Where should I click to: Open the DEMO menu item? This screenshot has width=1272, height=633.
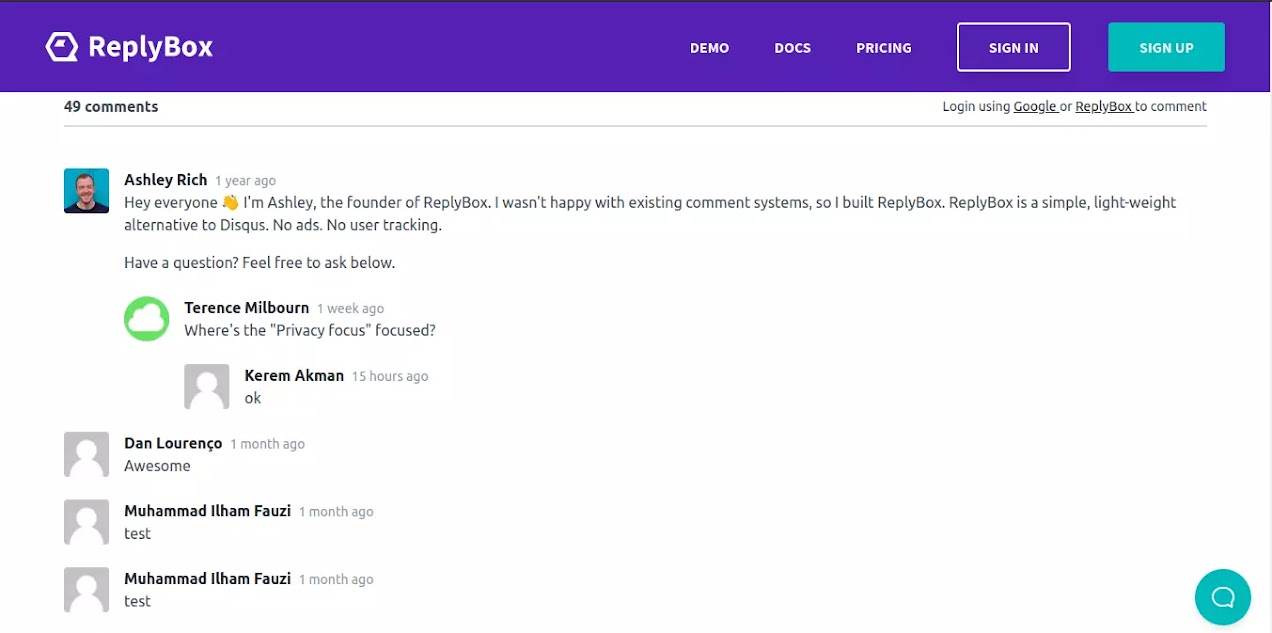point(709,48)
